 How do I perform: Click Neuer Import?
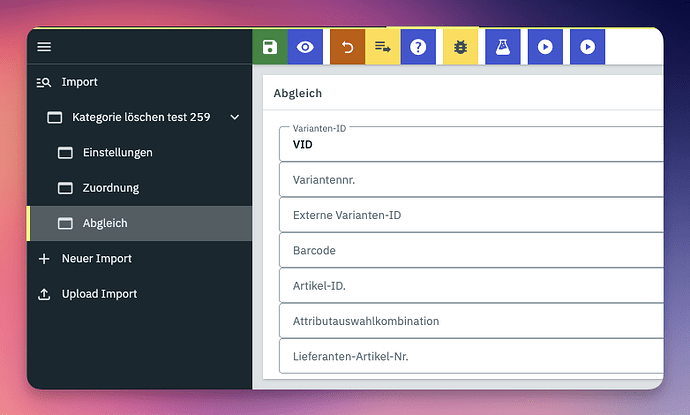click(x=96, y=259)
